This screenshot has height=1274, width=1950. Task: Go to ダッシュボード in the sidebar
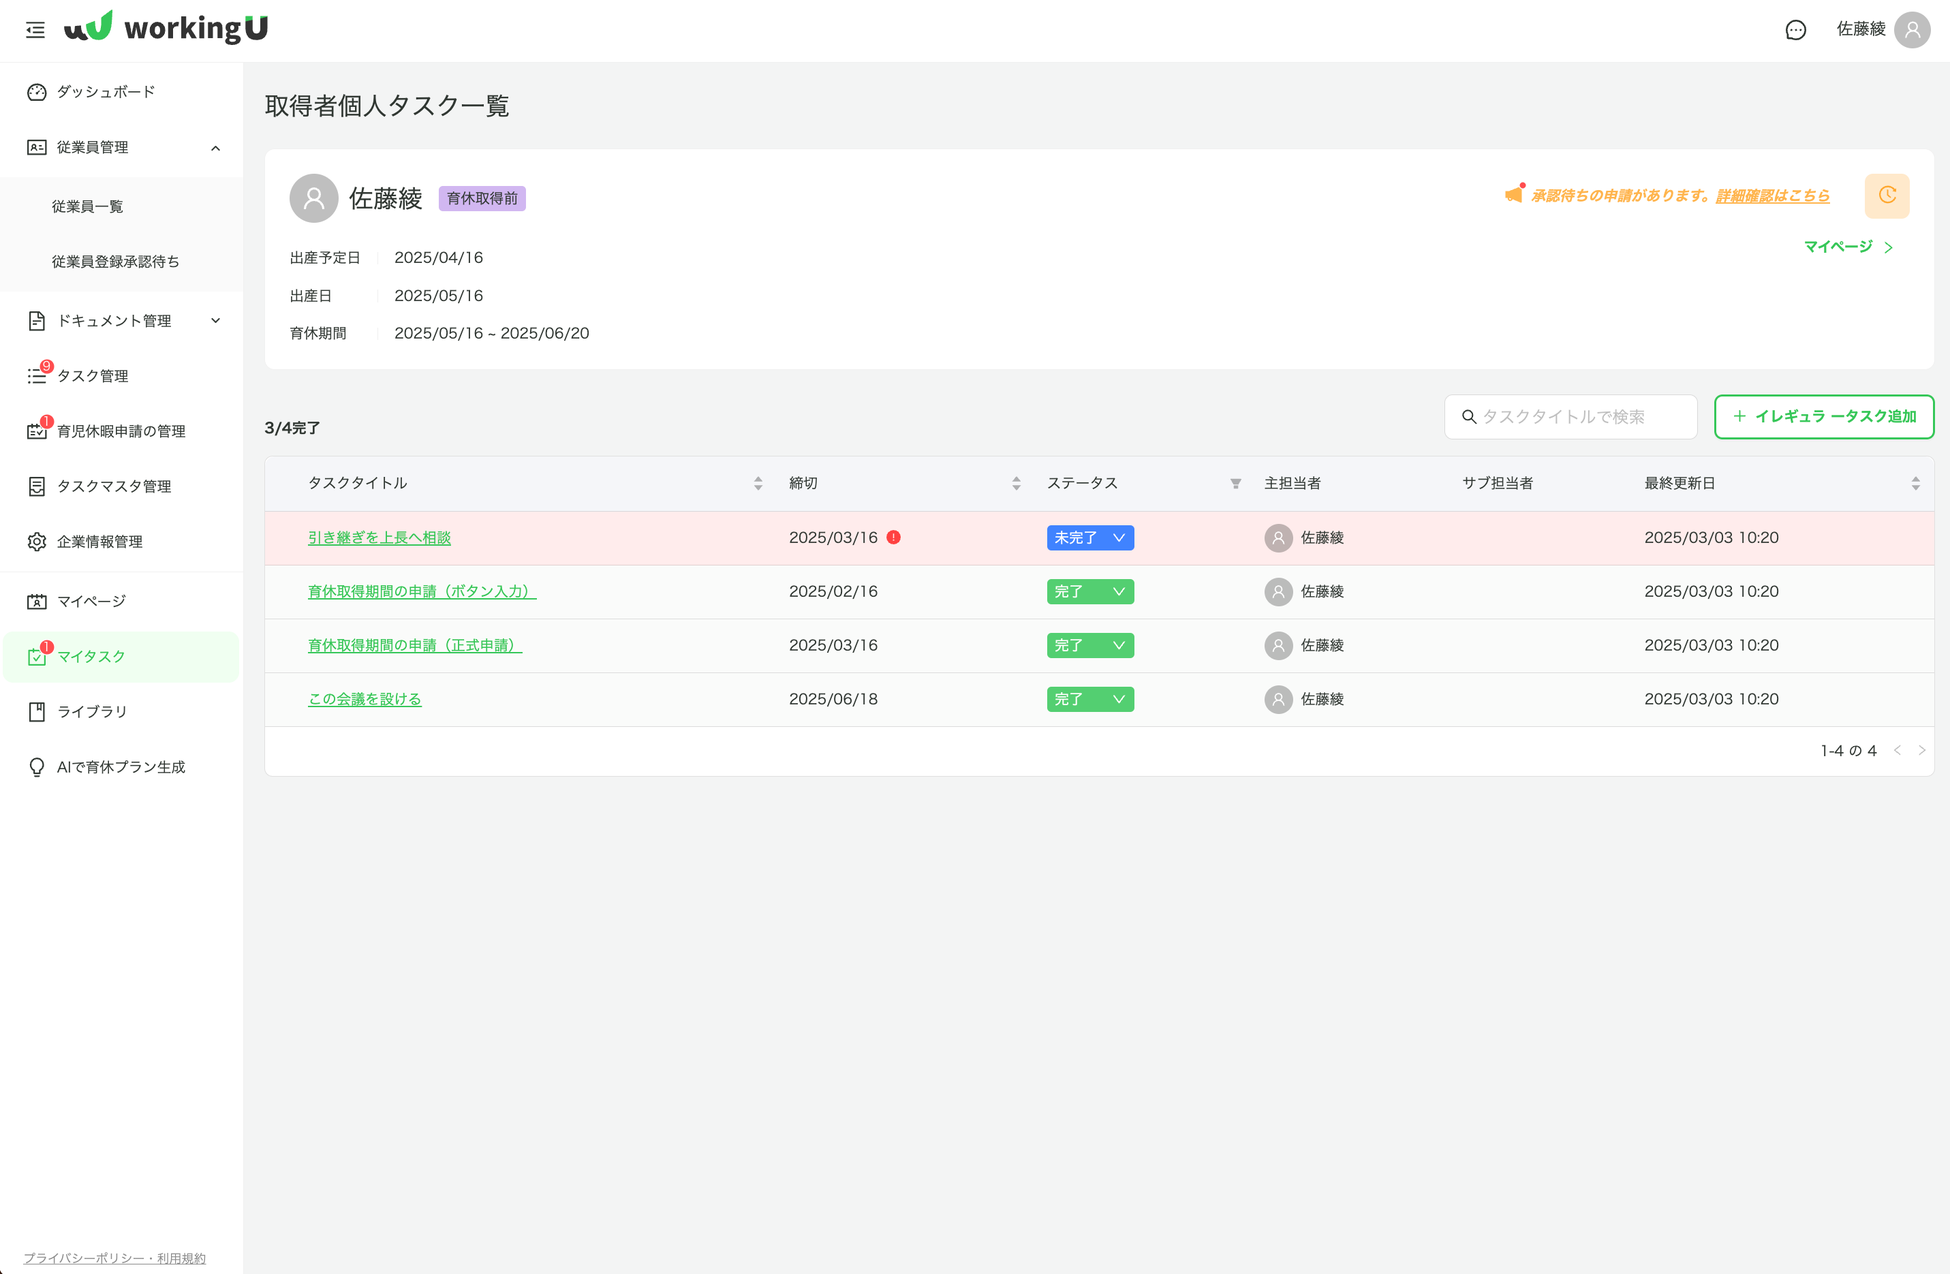(105, 92)
